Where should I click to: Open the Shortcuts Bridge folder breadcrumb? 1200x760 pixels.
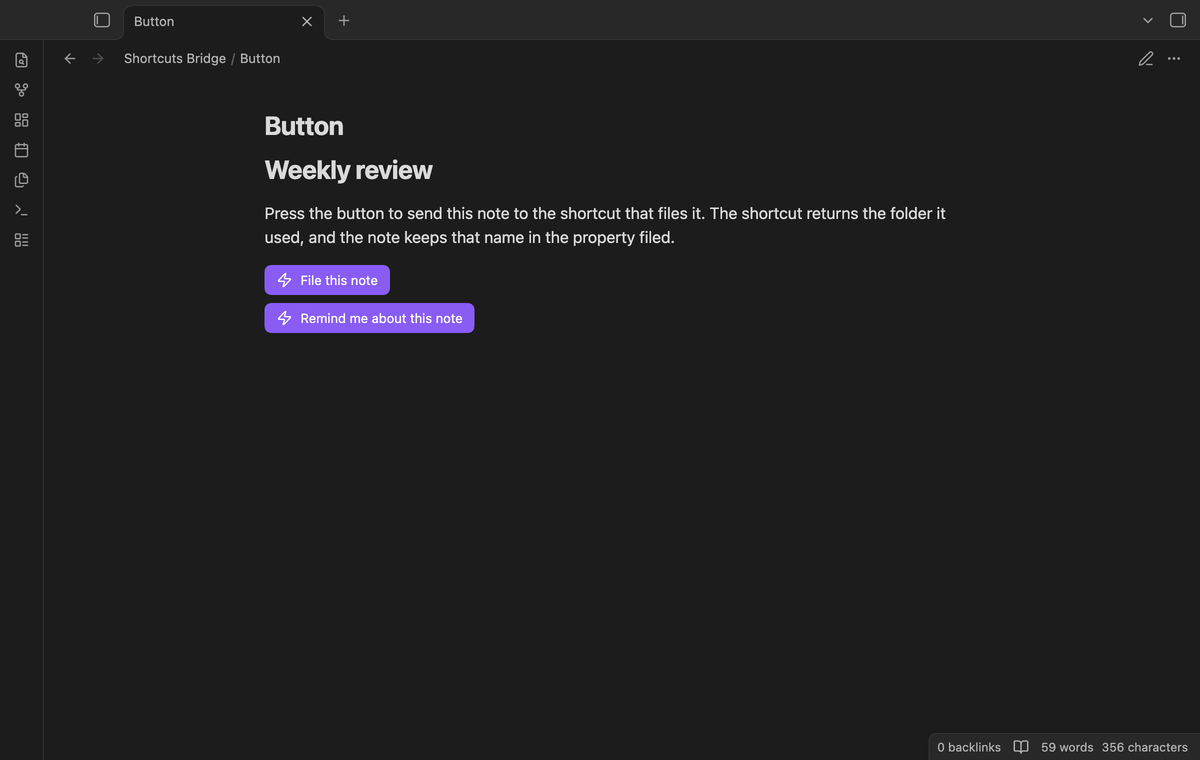[175, 59]
